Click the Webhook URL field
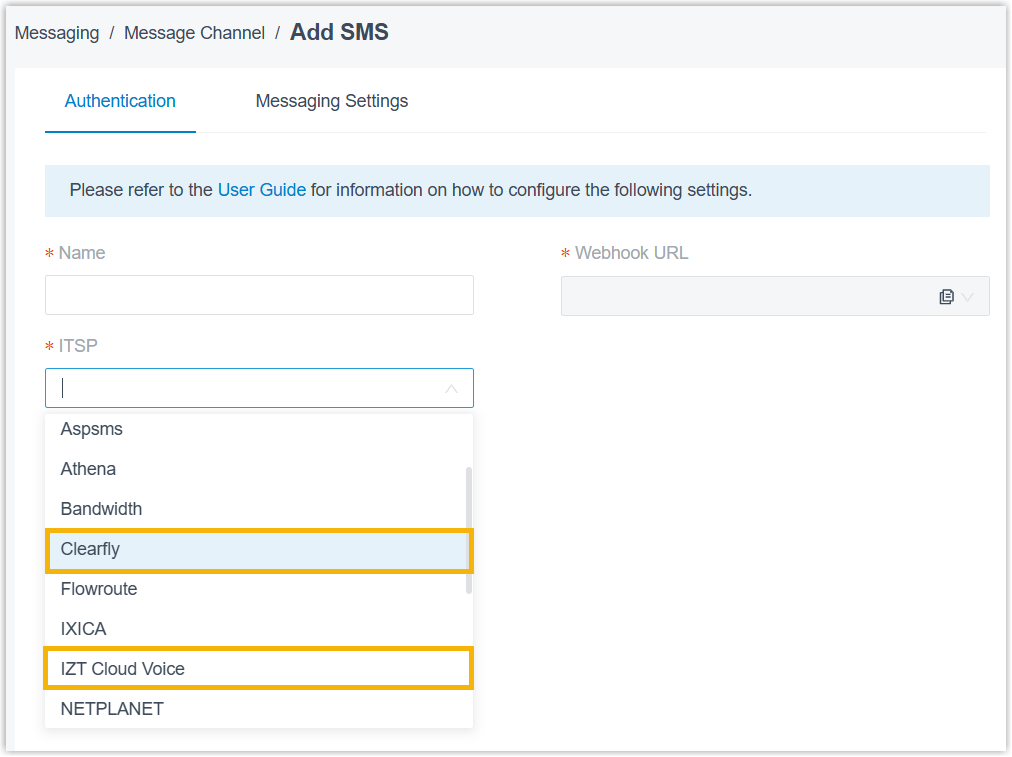1012x757 pixels. pos(775,296)
